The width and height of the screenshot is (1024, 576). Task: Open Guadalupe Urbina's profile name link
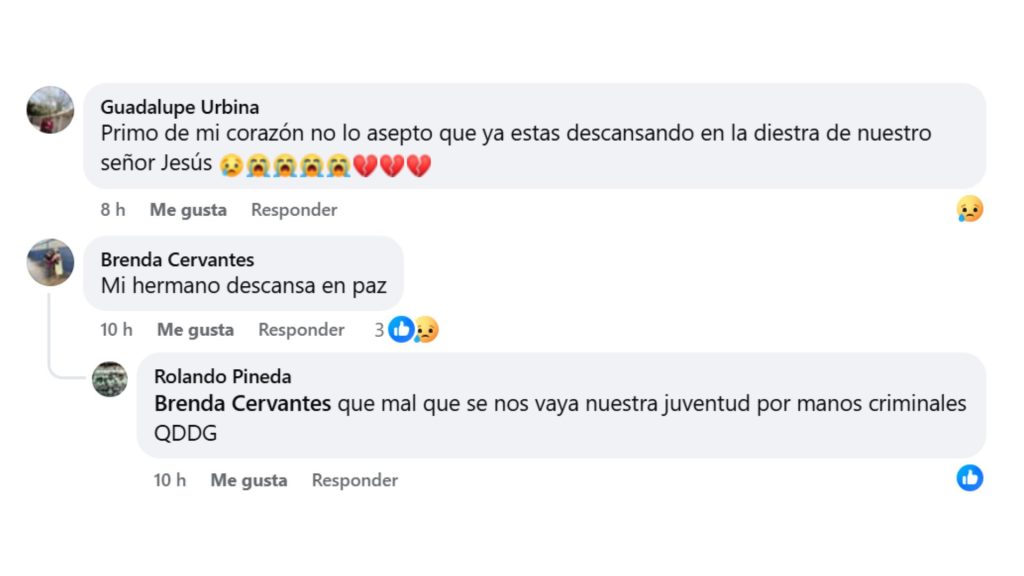(x=179, y=106)
